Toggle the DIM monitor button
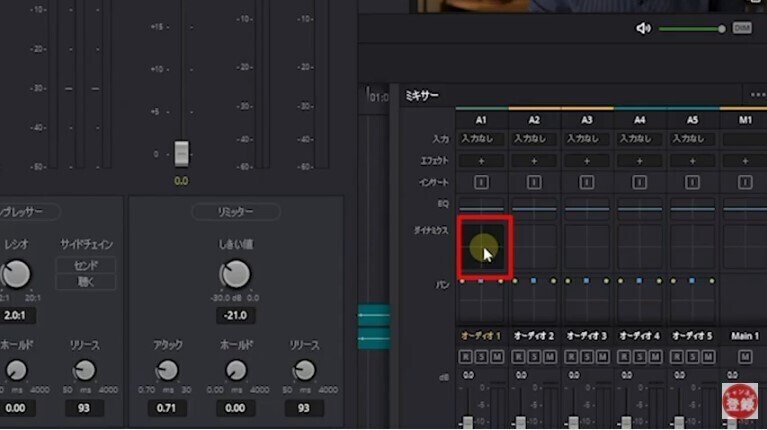767x430 pixels. tap(742, 28)
